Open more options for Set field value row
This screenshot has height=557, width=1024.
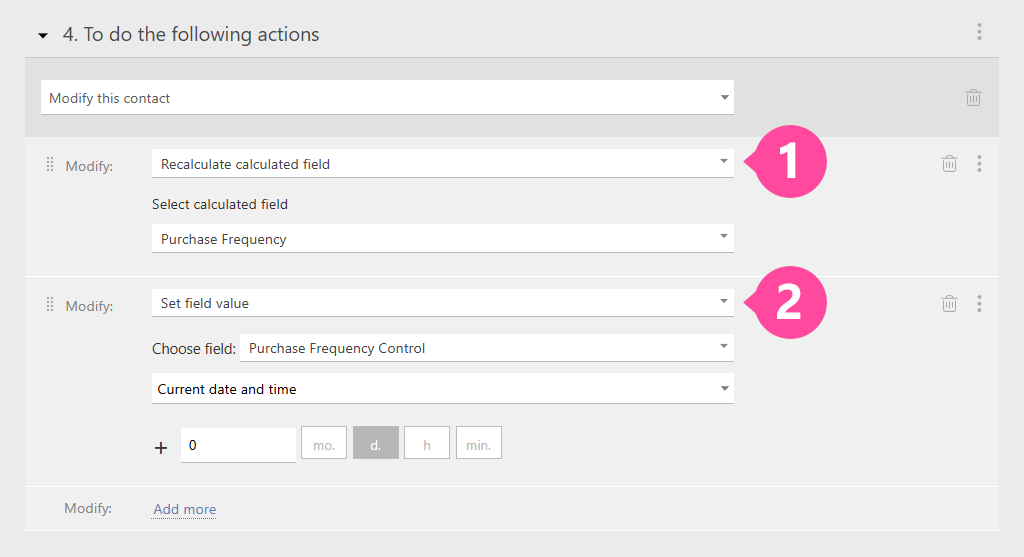coord(979,303)
